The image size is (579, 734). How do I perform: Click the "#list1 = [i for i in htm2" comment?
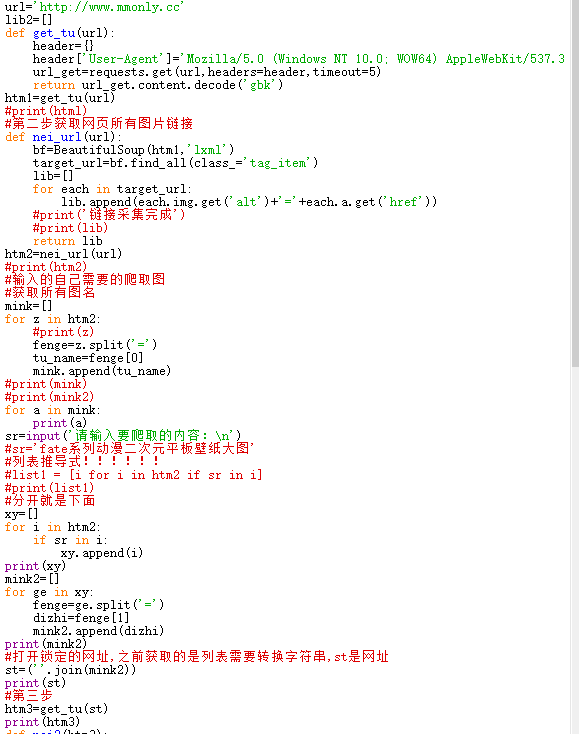tap(133, 475)
